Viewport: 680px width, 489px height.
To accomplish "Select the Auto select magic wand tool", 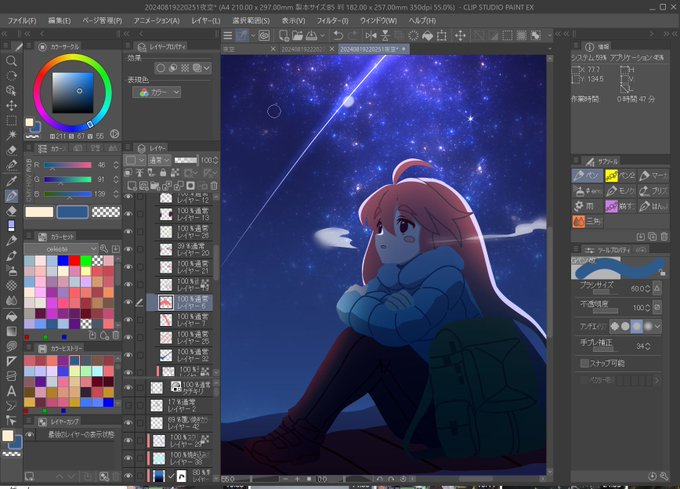I will point(11,135).
